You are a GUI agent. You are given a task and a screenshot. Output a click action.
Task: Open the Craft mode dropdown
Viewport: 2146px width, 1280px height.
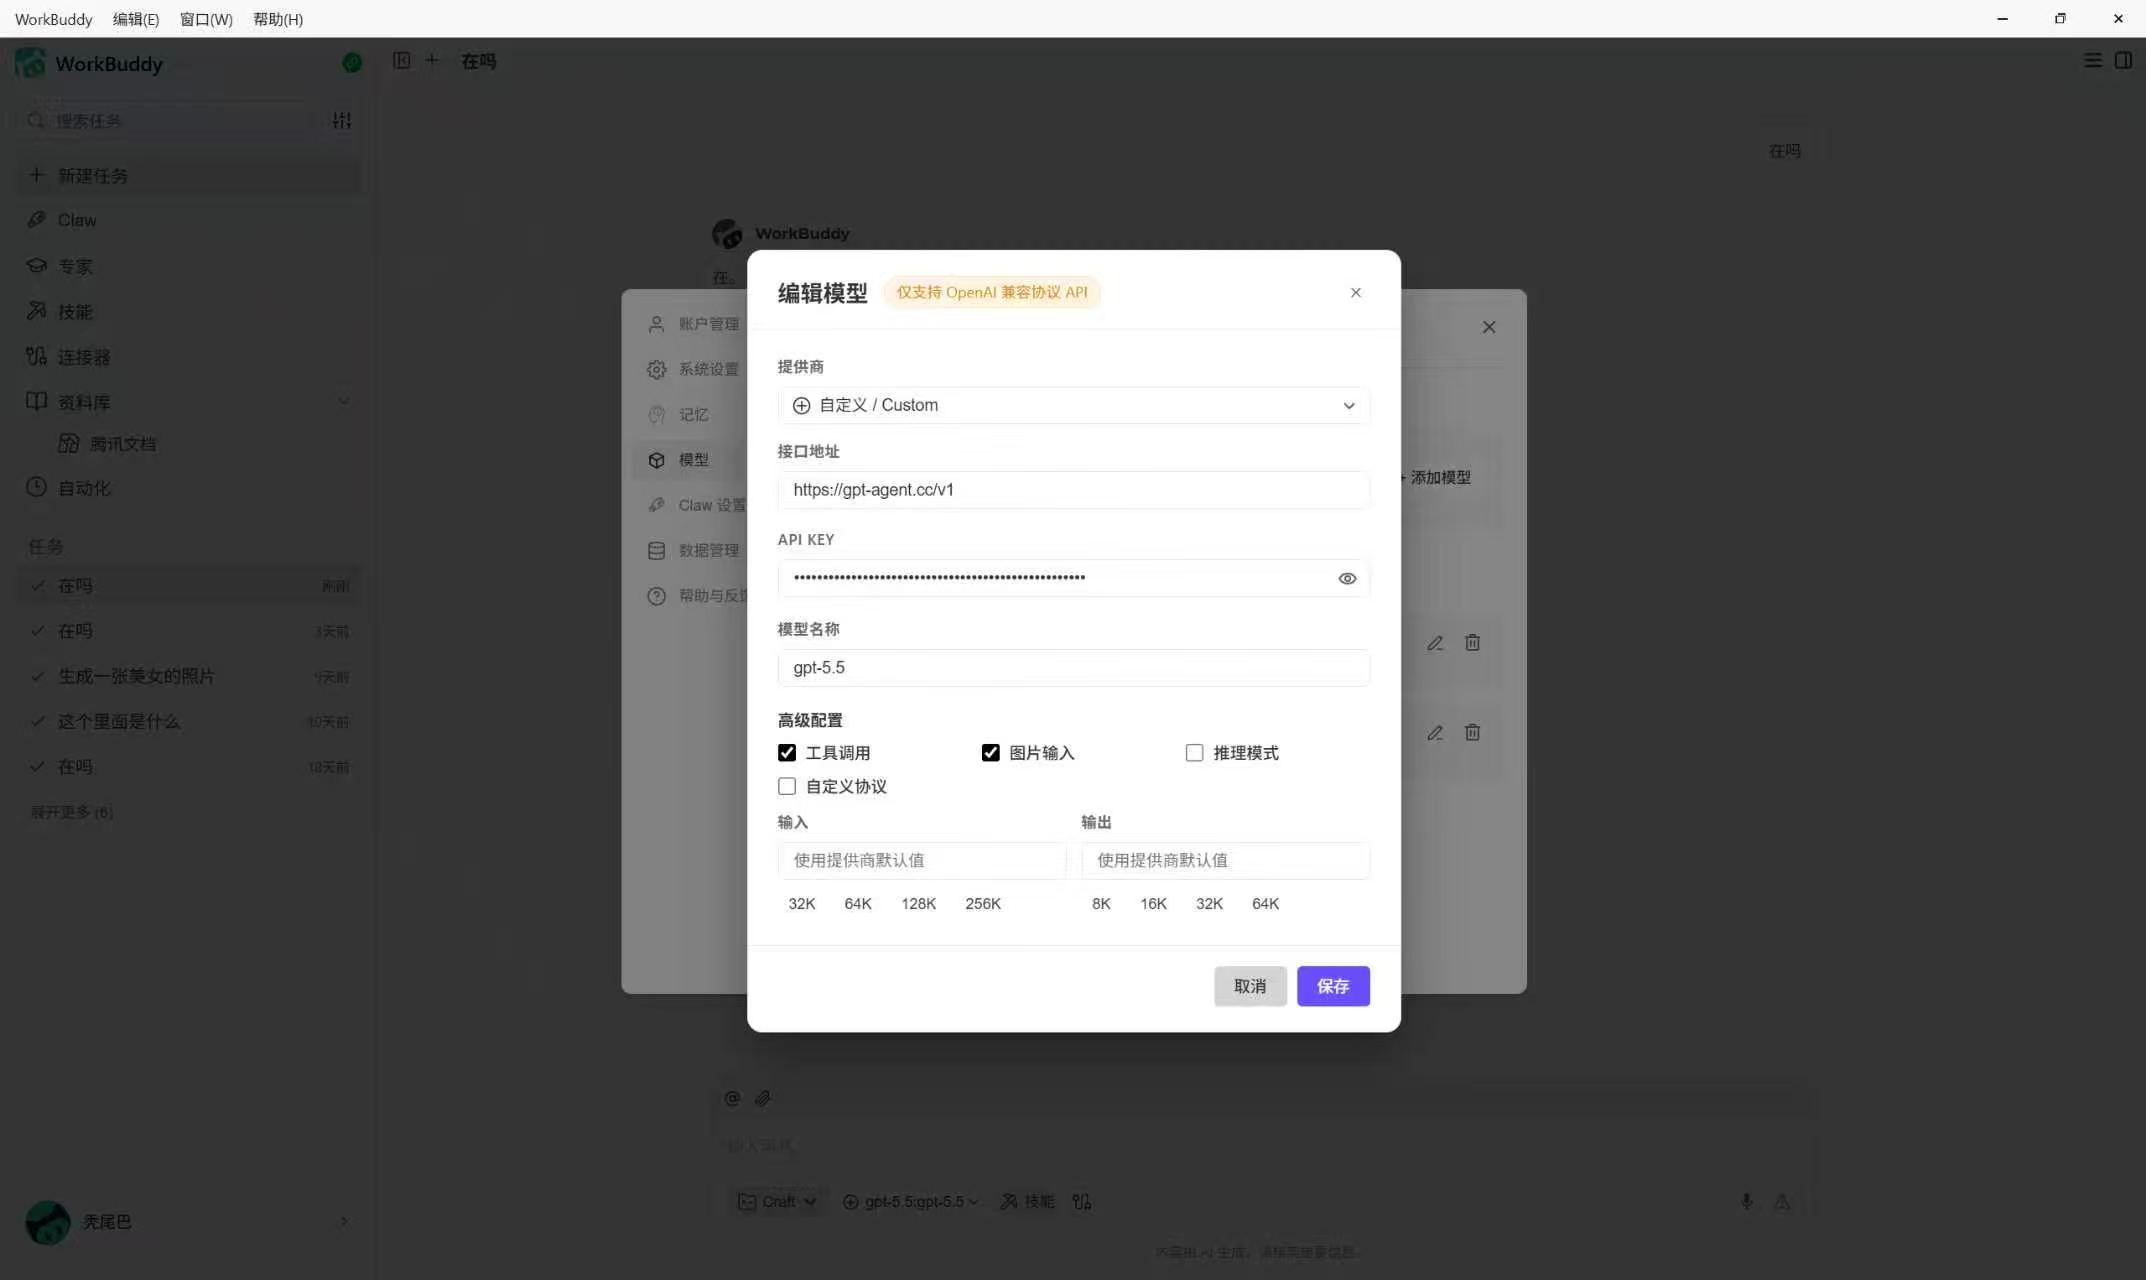[x=778, y=1202]
